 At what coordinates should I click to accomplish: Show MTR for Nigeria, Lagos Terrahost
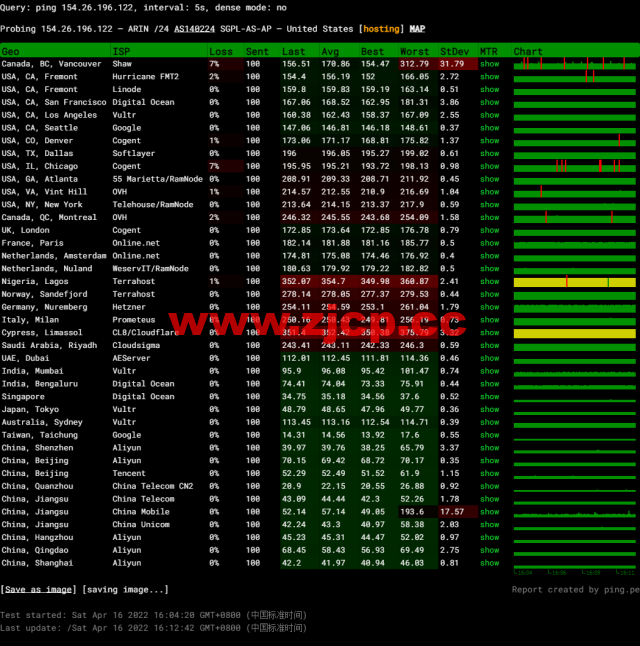(490, 281)
